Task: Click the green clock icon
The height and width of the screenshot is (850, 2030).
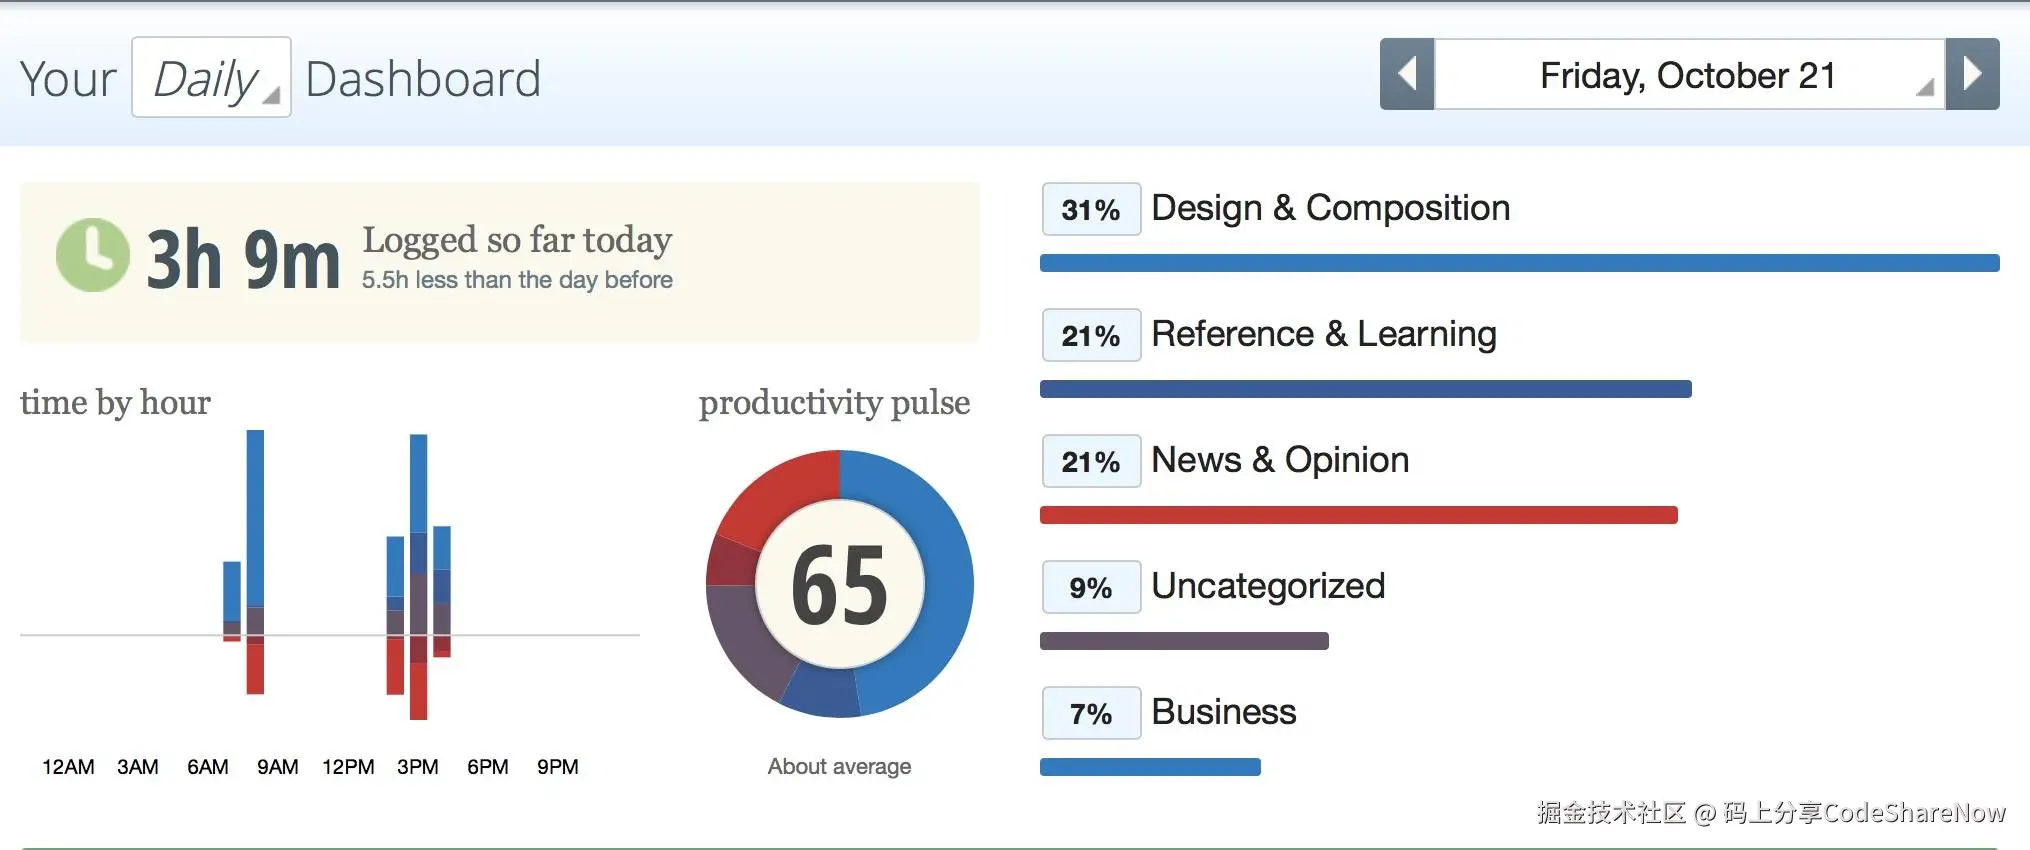Action: (92, 256)
